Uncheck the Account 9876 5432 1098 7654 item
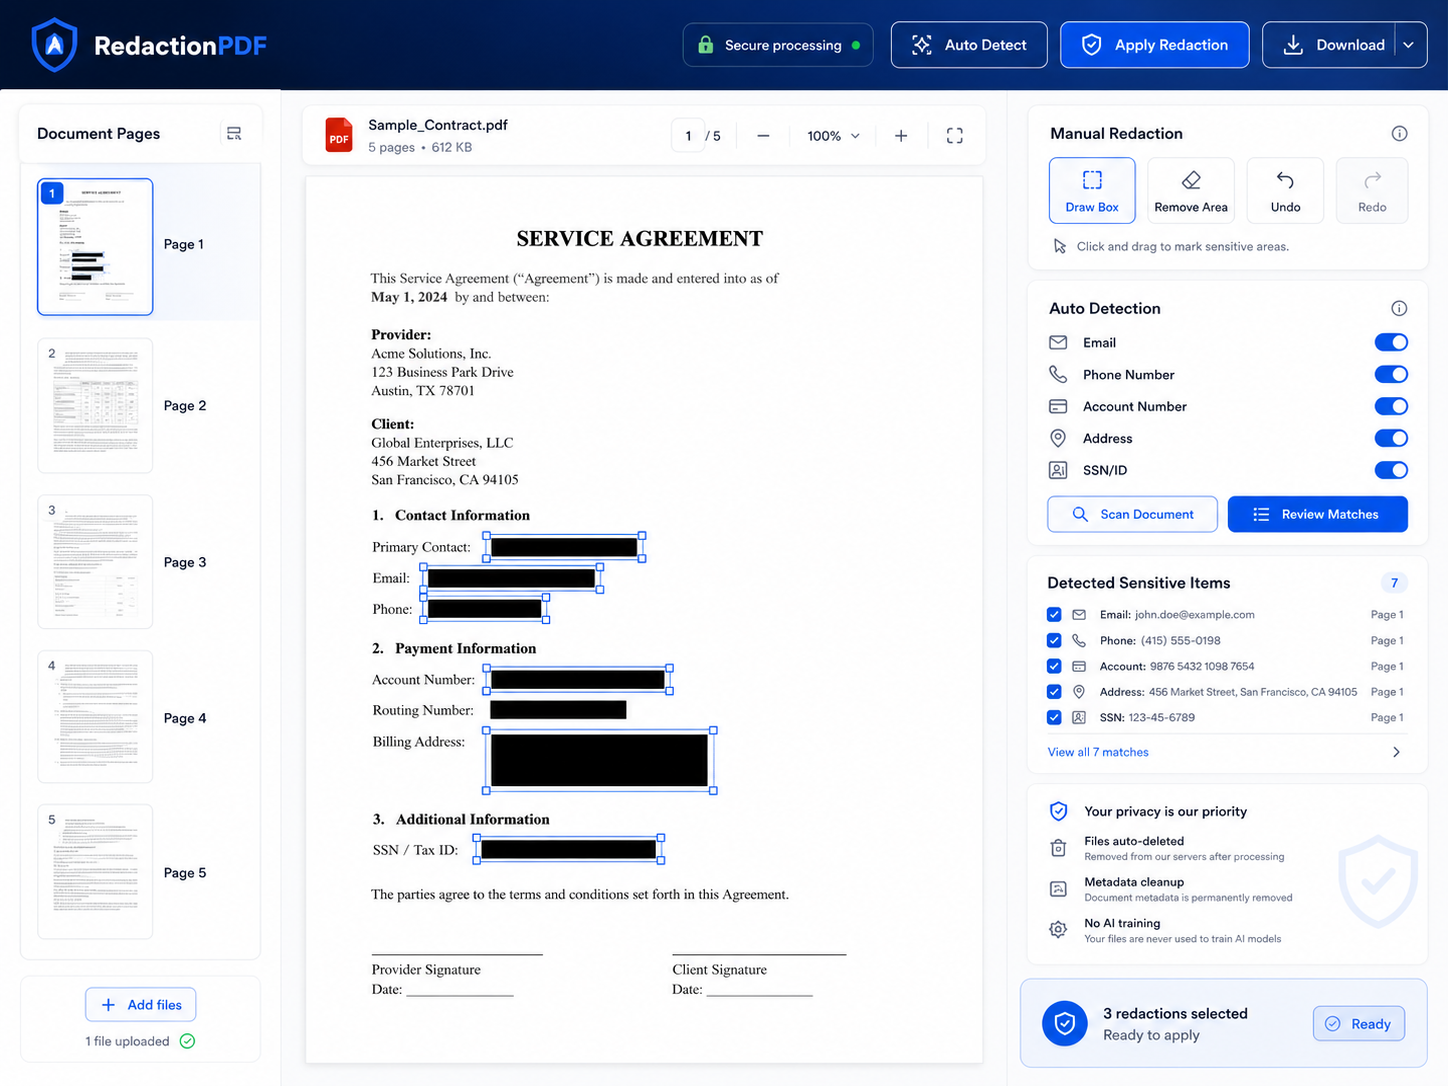This screenshot has width=1448, height=1086. click(1054, 666)
